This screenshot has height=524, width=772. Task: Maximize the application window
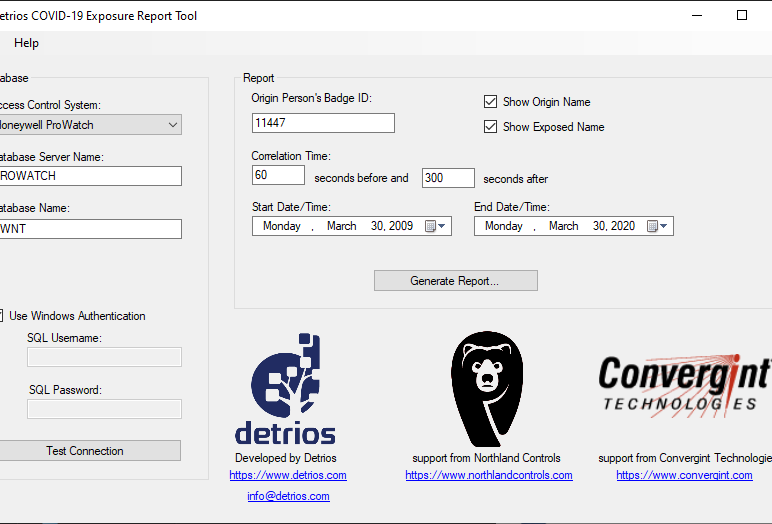[741, 15]
